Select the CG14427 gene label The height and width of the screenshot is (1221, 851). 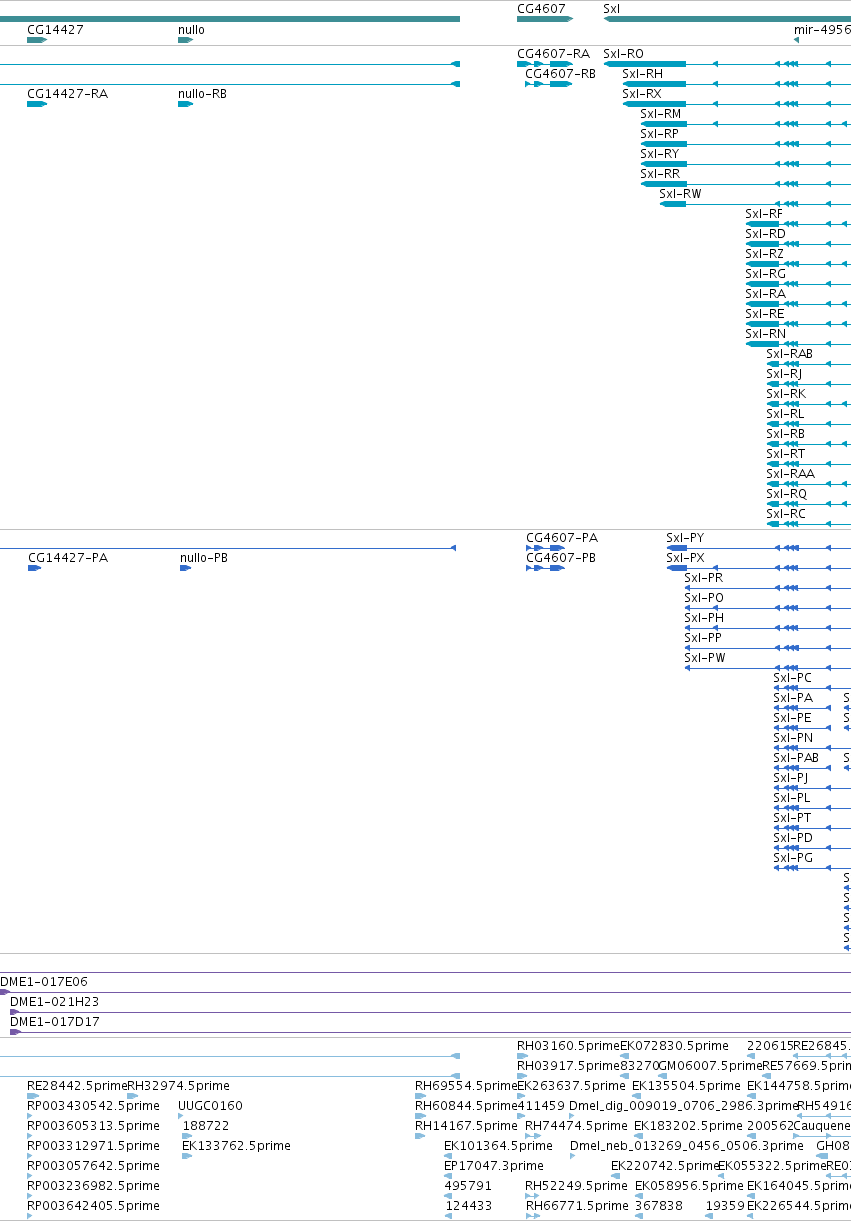point(55,30)
